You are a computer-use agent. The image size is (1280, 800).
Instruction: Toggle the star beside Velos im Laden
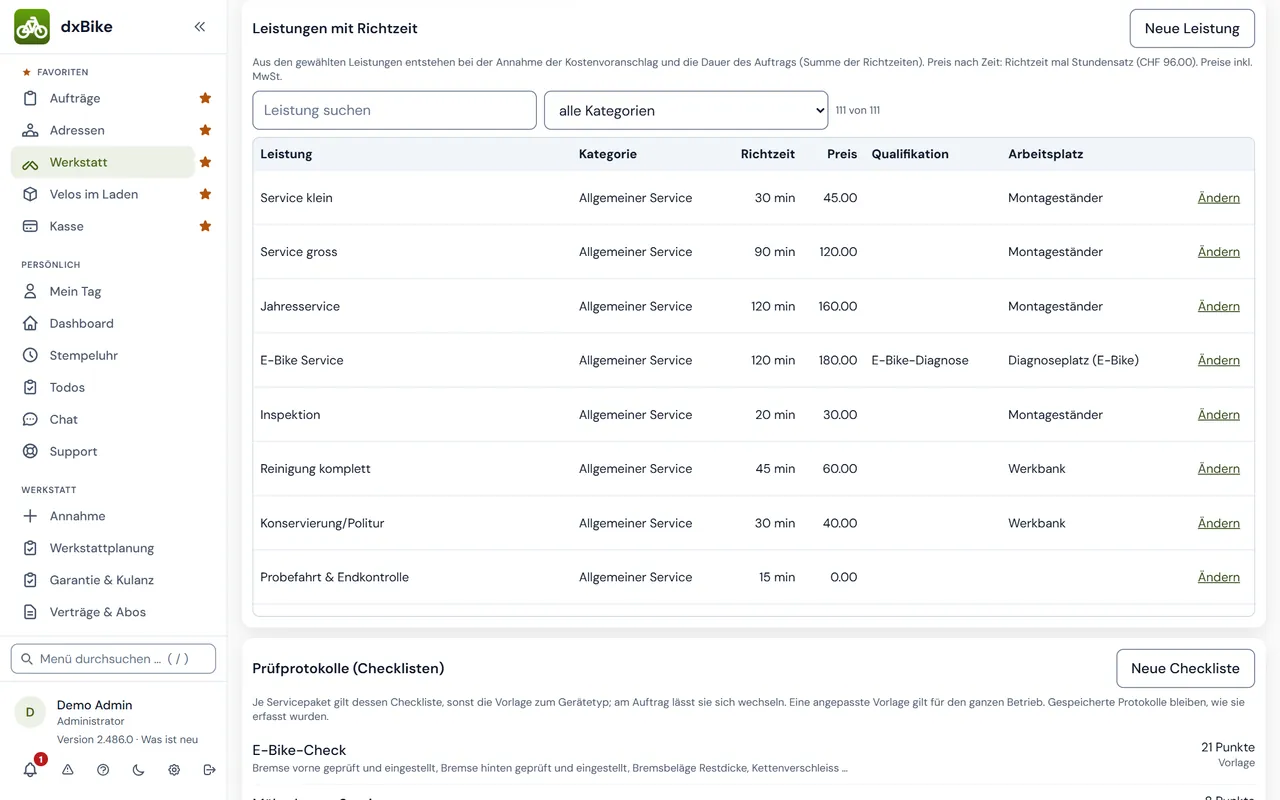click(205, 194)
